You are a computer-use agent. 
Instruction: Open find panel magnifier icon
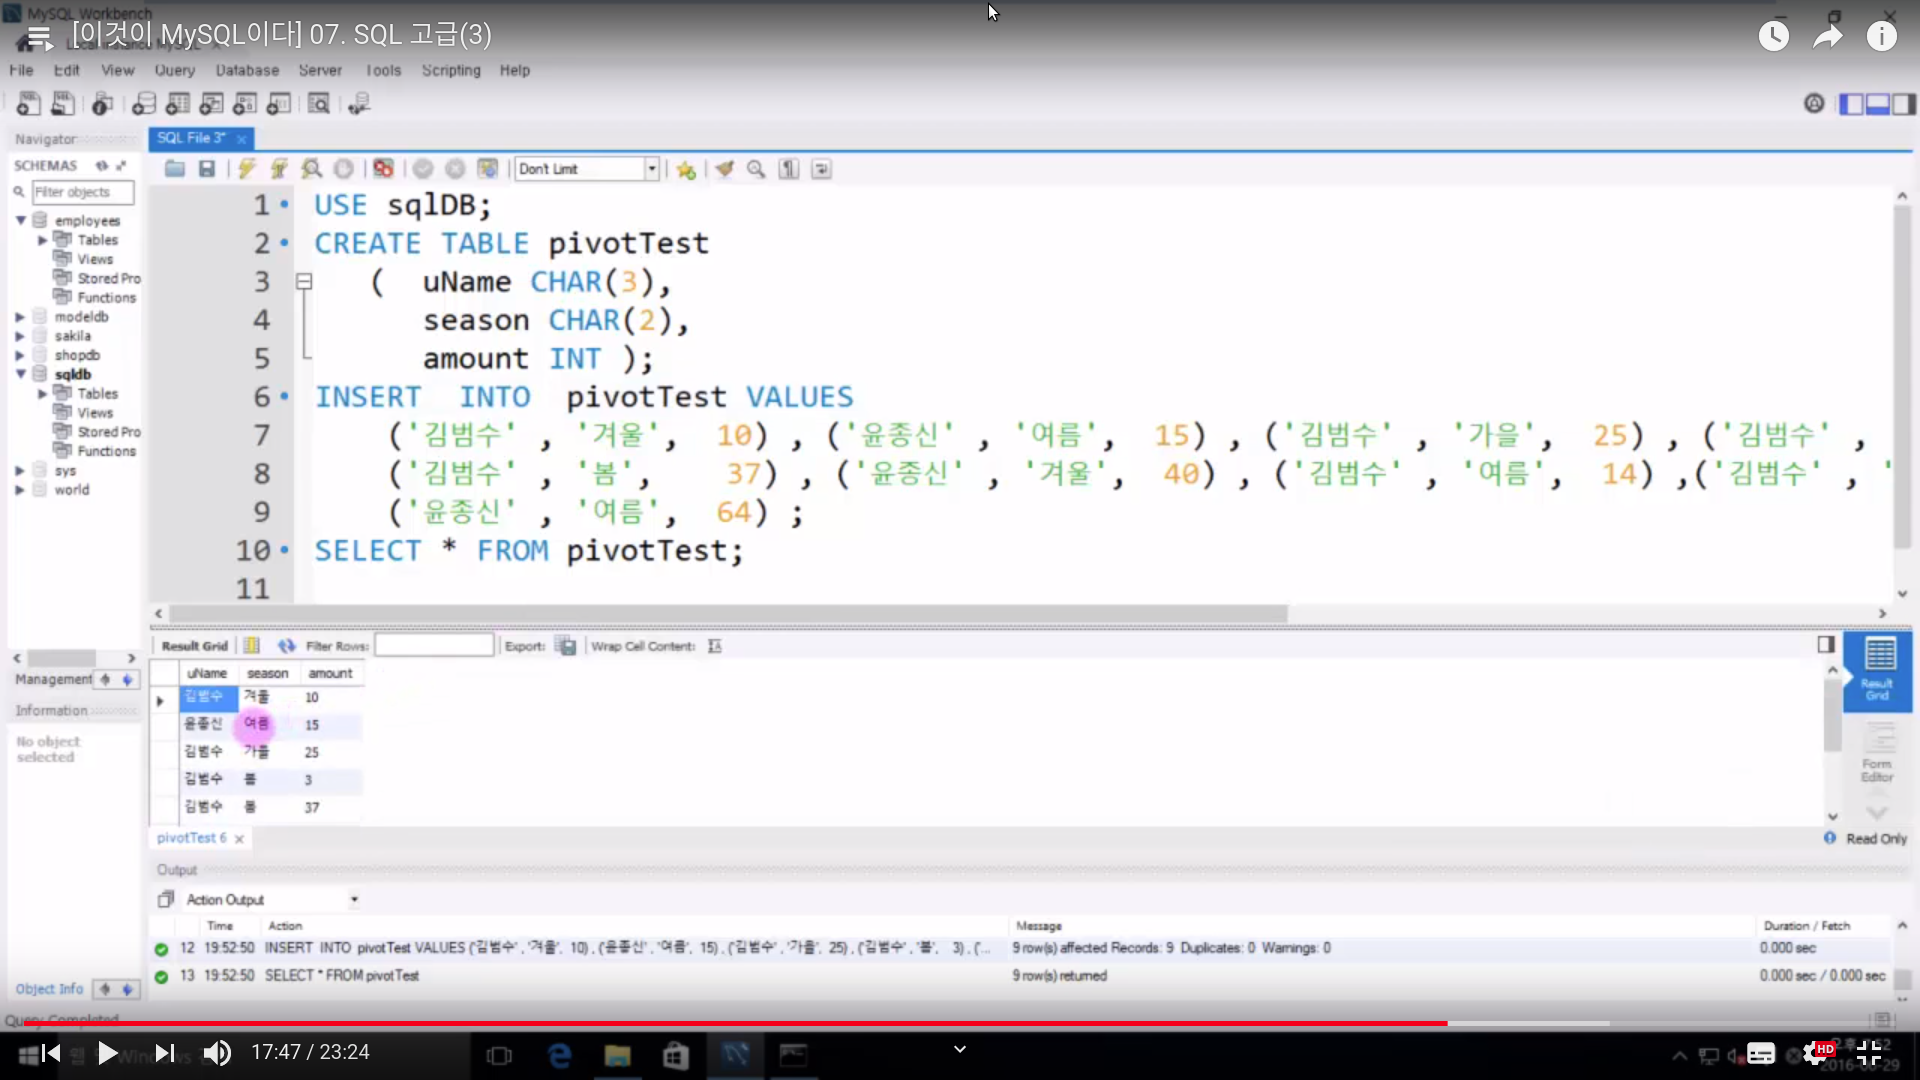click(757, 169)
